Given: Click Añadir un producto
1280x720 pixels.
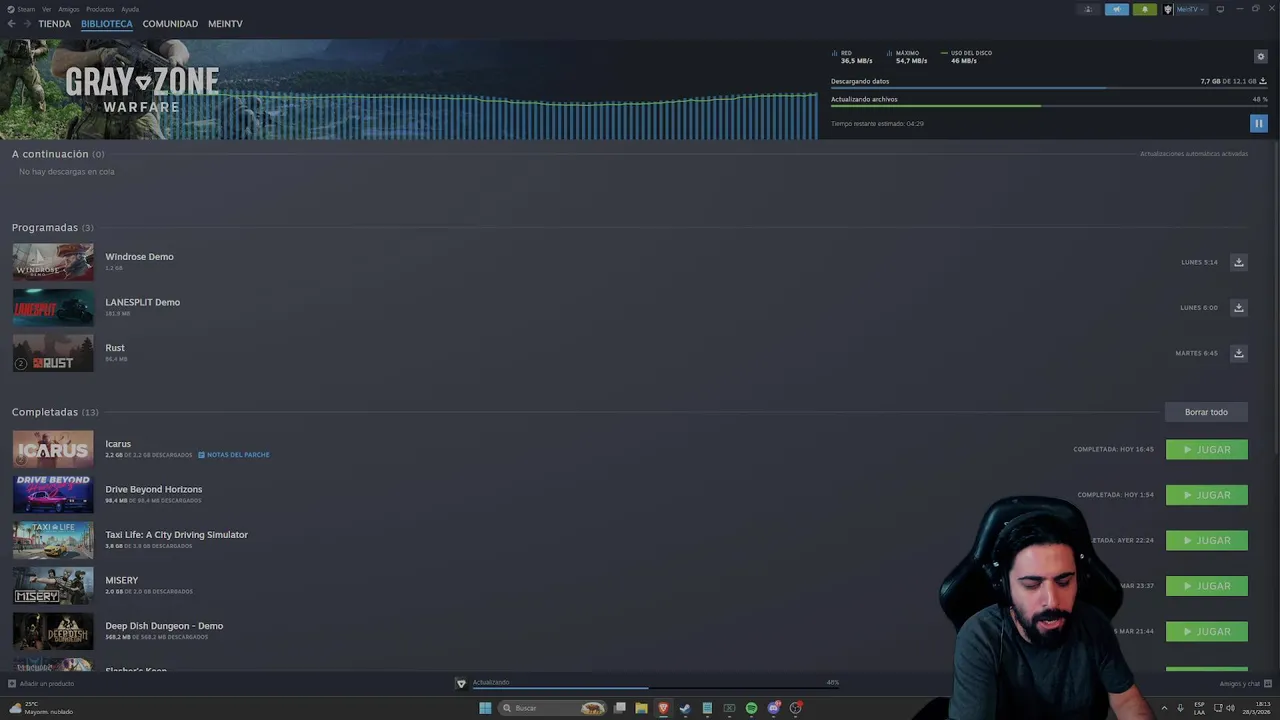Looking at the screenshot, I should 41,683.
